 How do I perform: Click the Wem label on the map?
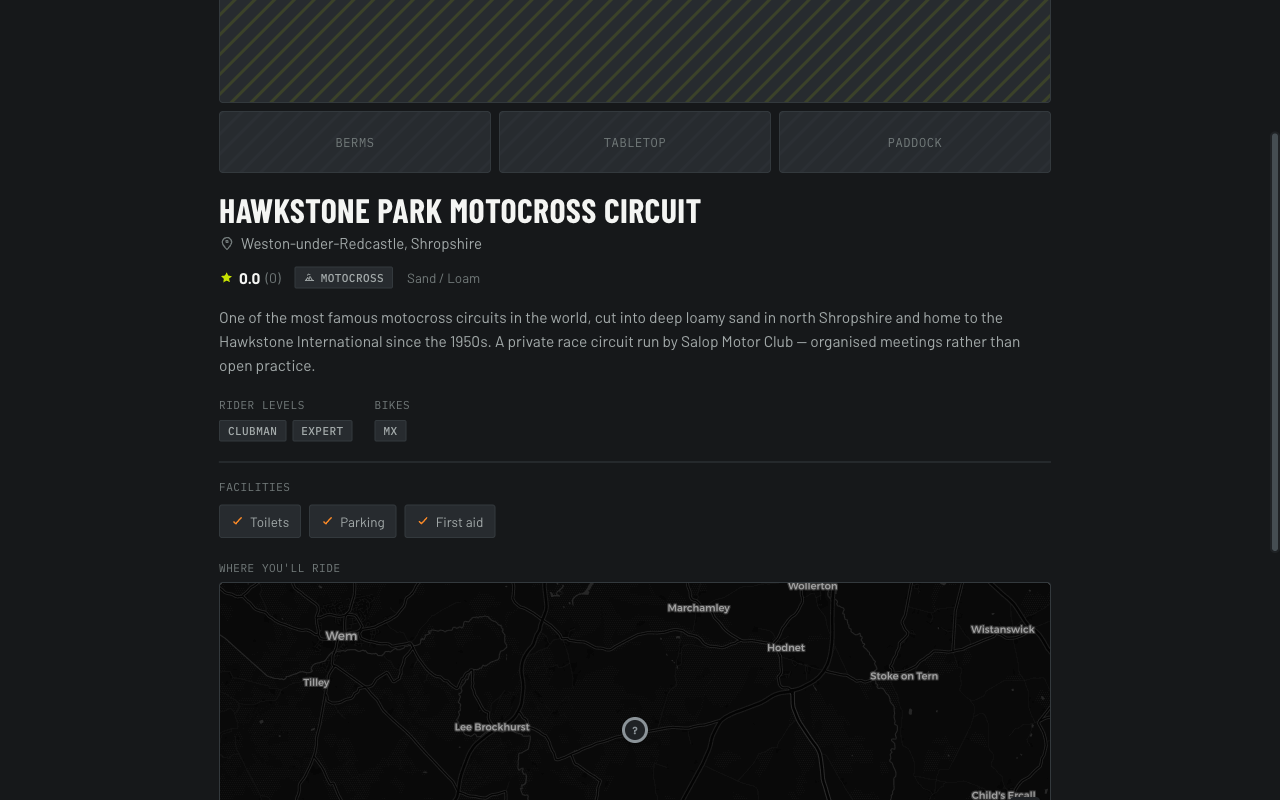341,636
